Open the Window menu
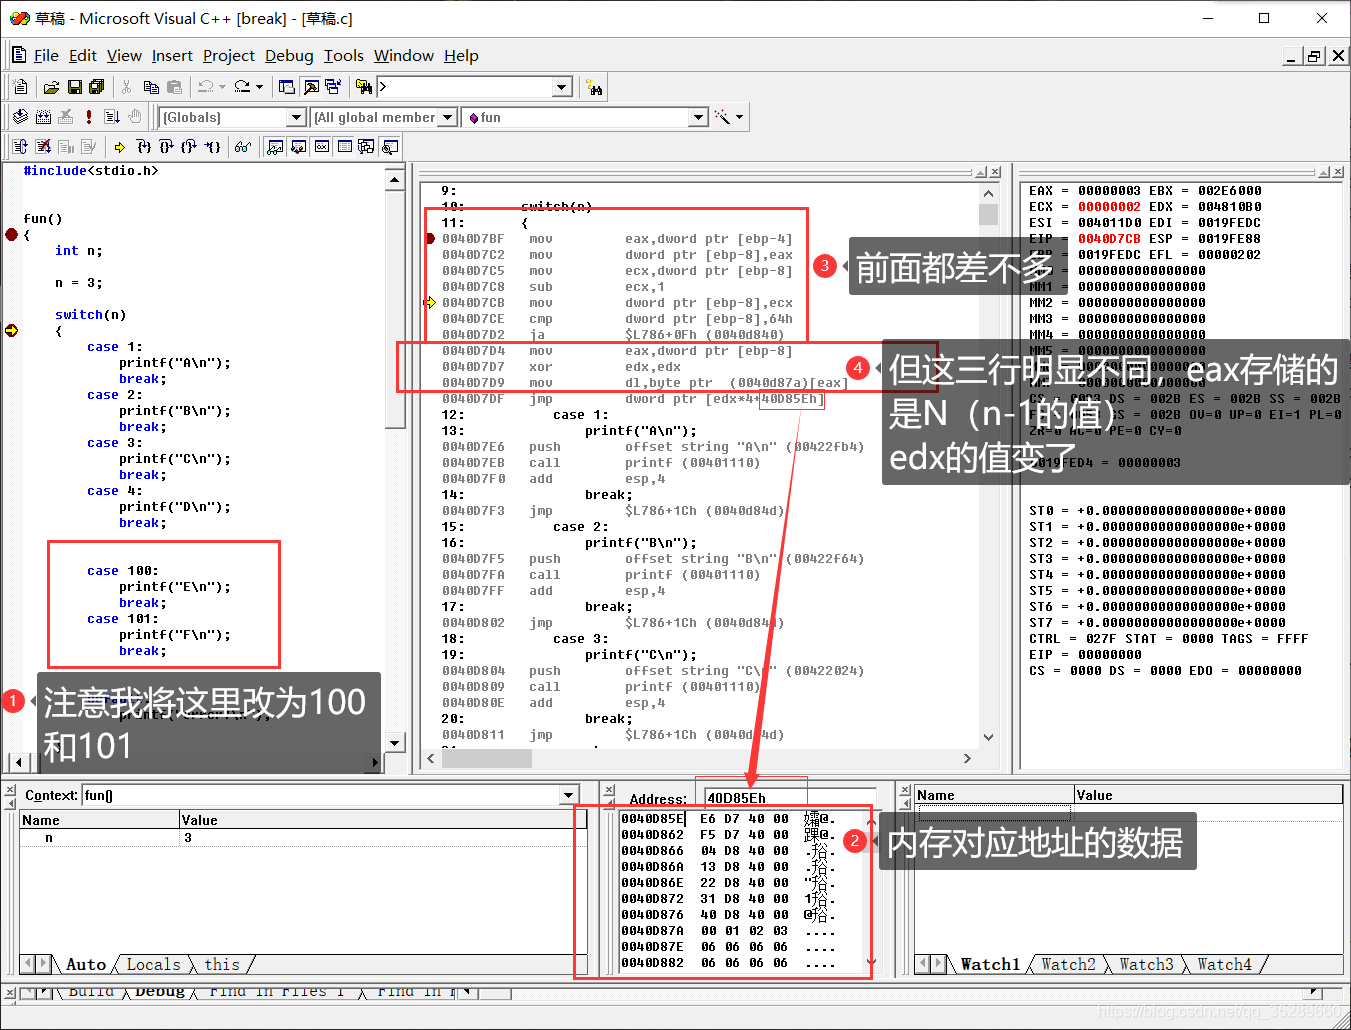 pyautogui.click(x=404, y=56)
